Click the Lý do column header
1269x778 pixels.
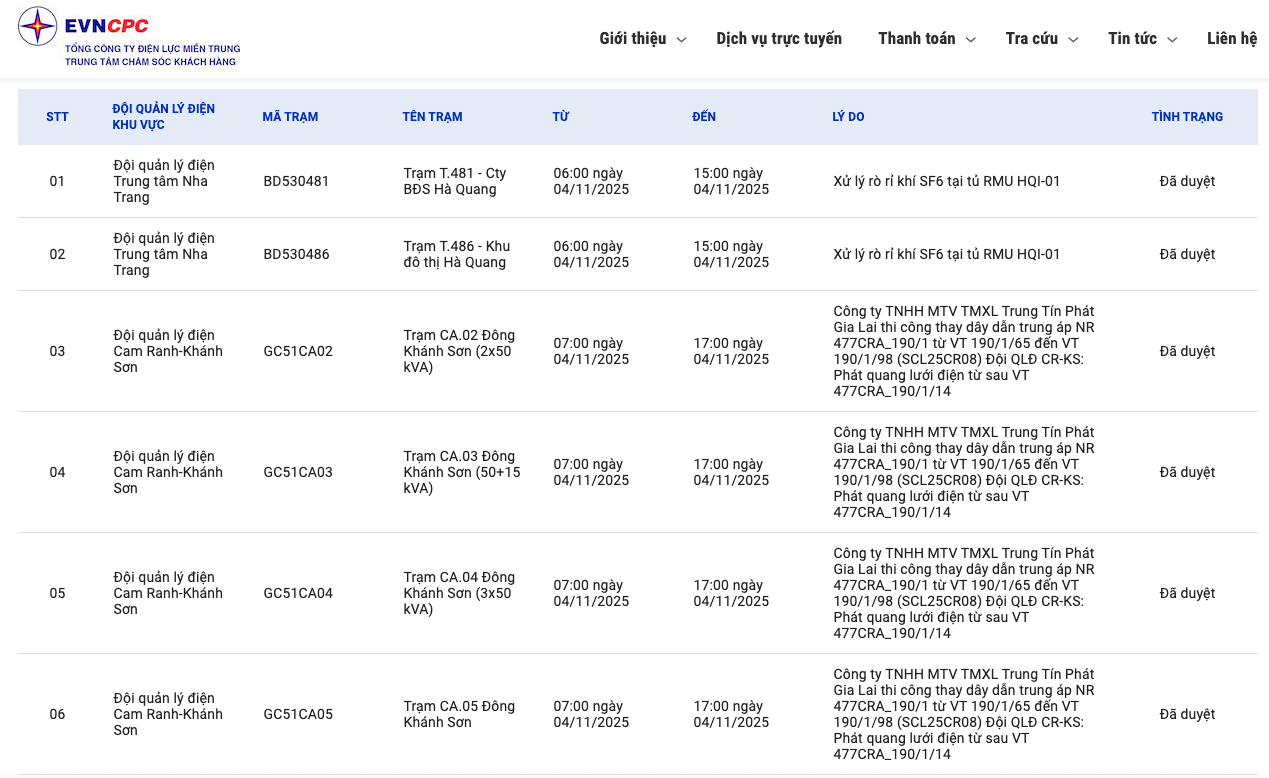pyautogui.click(x=848, y=117)
